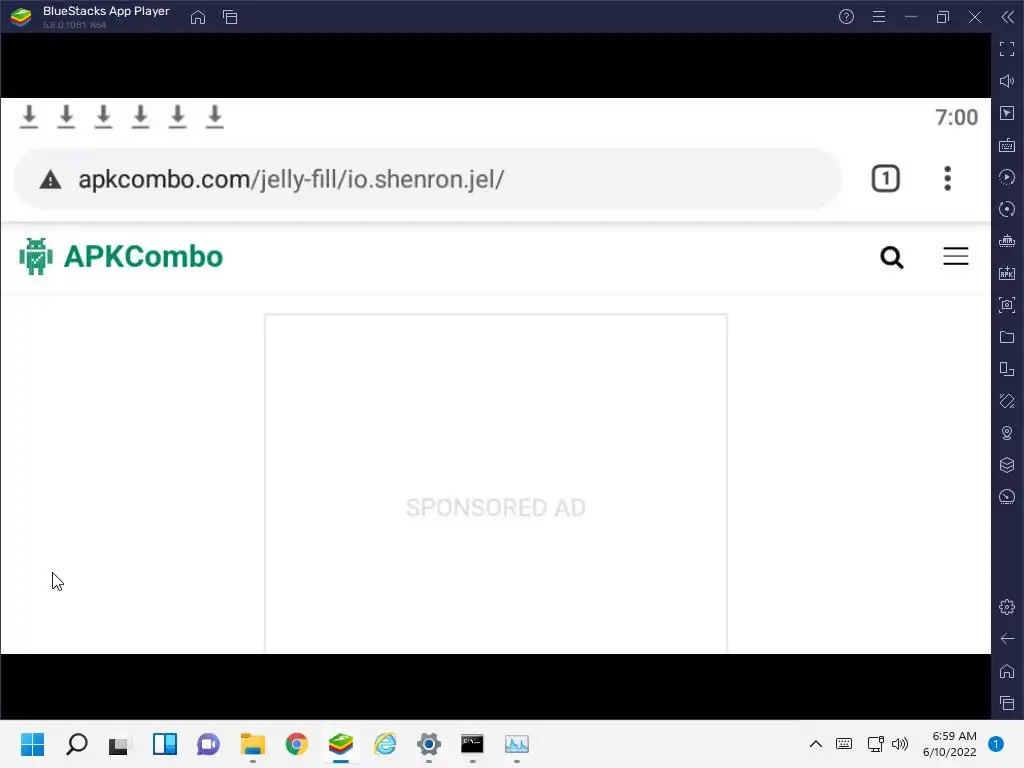This screenshot has height=768, width=1024.
Task: Take a screenshot with the sidebar camera icon
Action: tap(1007, 305)
